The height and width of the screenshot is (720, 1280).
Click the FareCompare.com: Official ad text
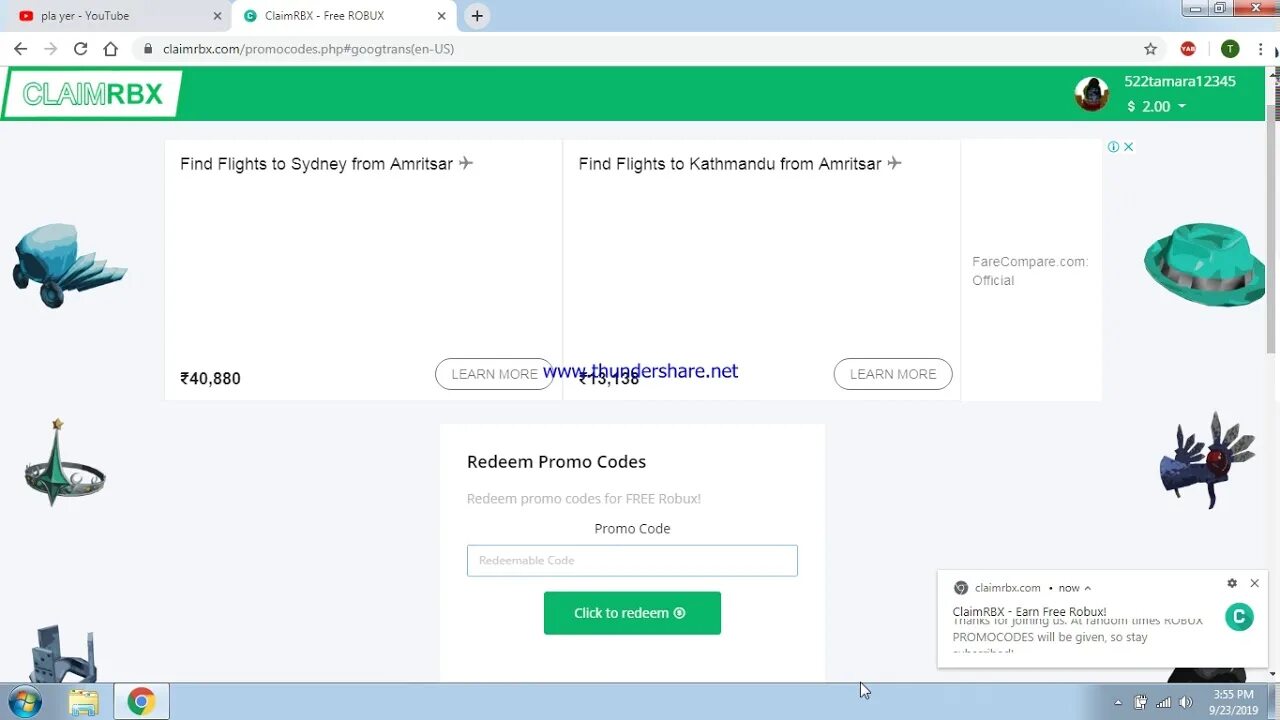point(1030,271)
